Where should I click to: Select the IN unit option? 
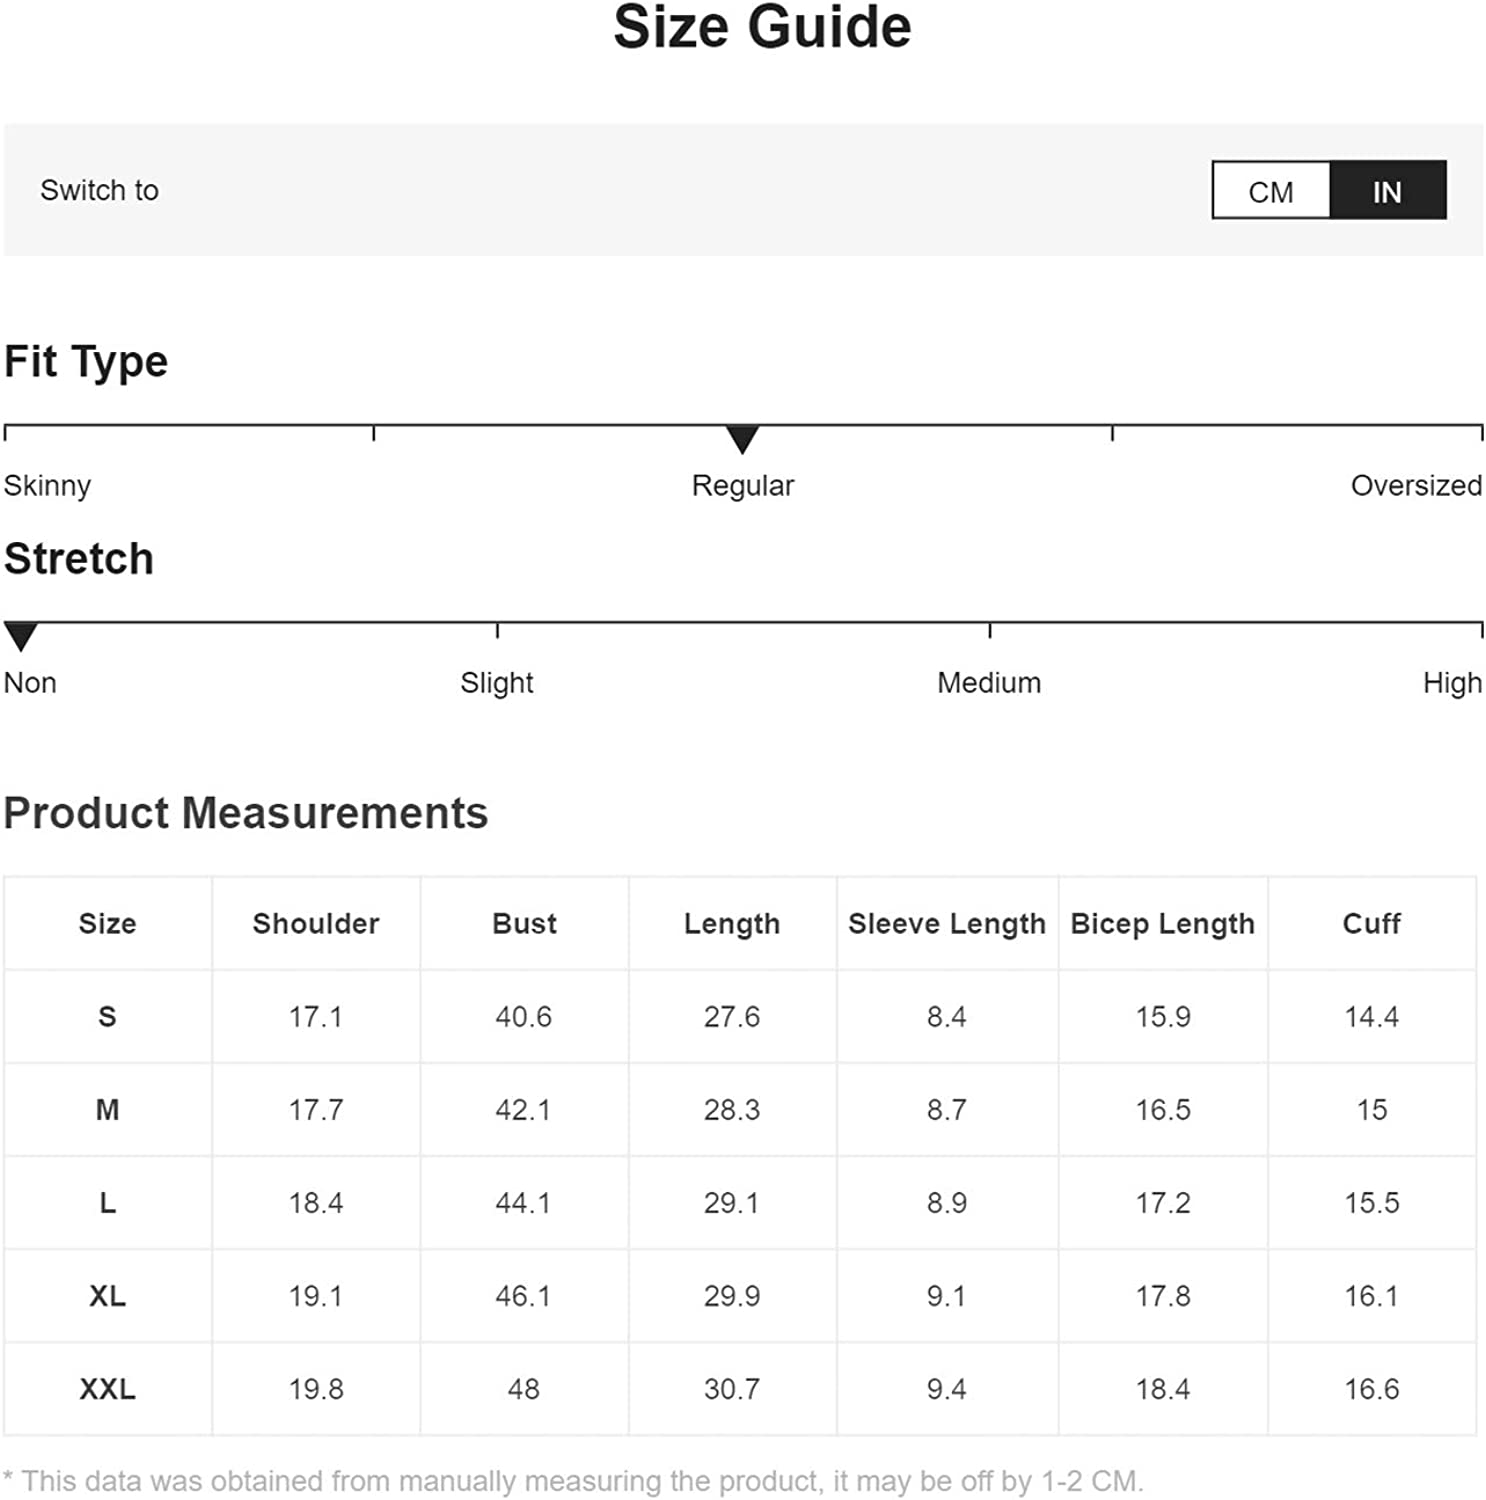(1387, 191)
